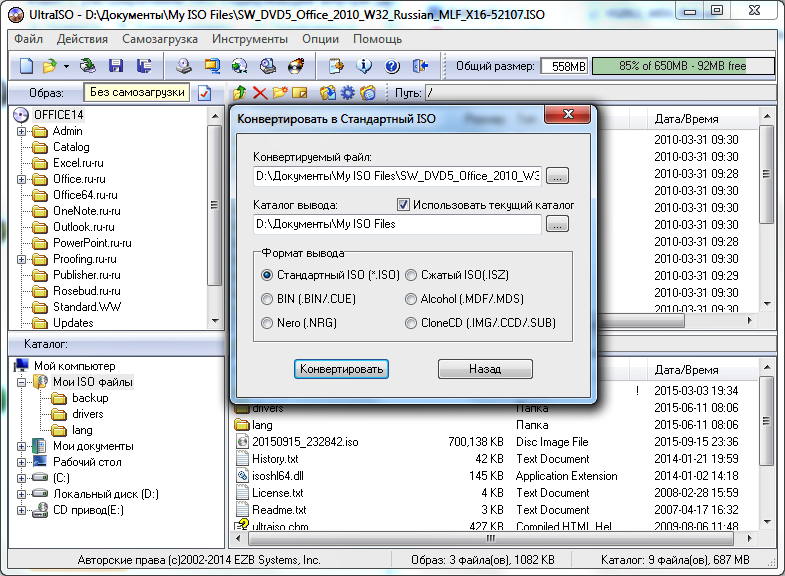This screenshot has width=785, height=576.
Task: Click the New Folder icon in image toolbar
Action: point(280,93)
